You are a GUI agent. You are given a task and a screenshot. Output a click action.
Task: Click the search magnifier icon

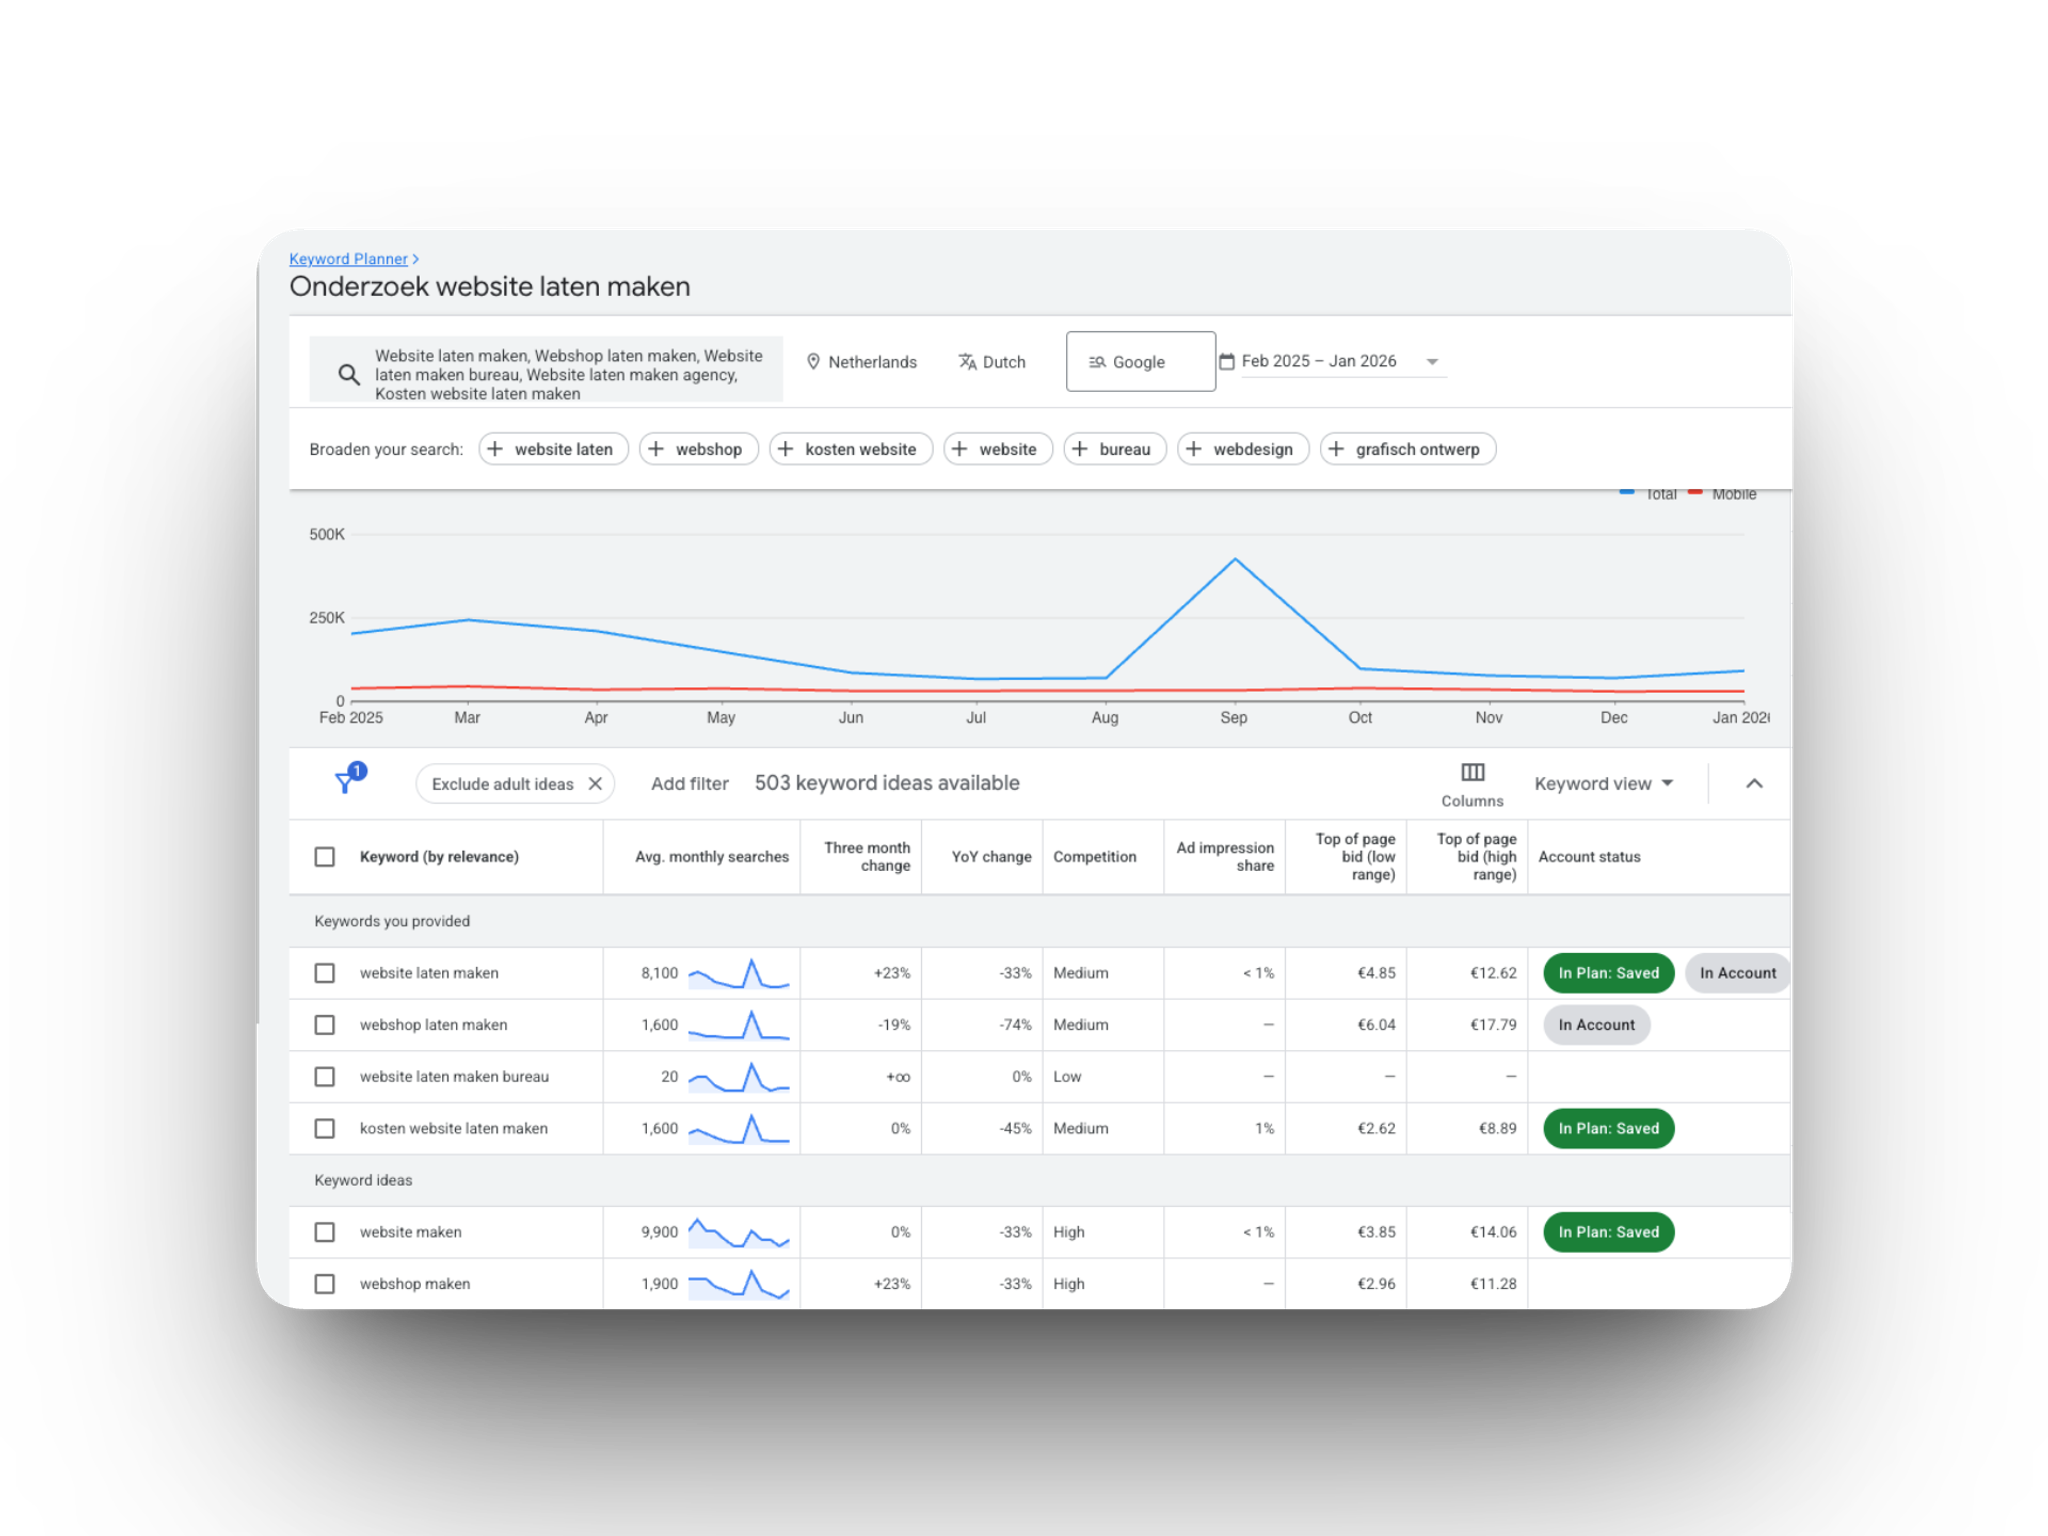coord(348,375)
